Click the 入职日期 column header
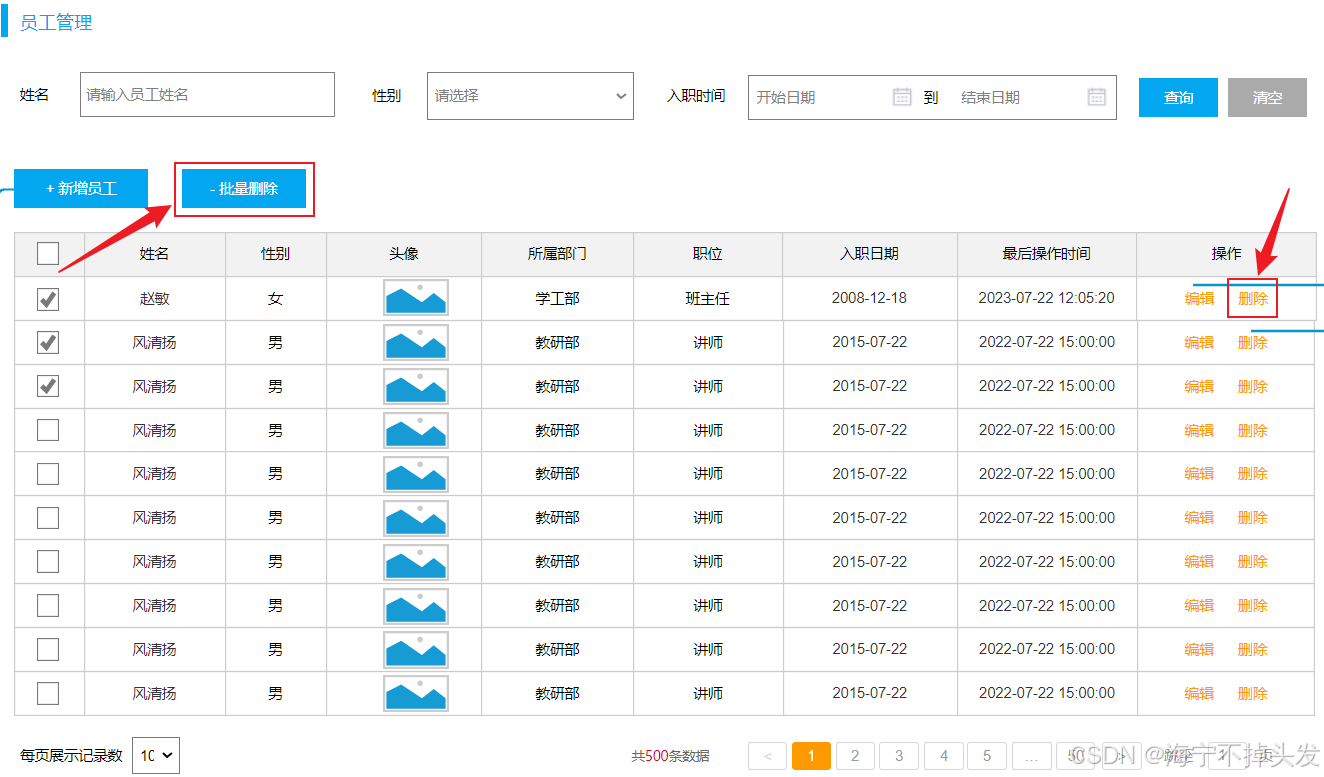 (870, 254)
